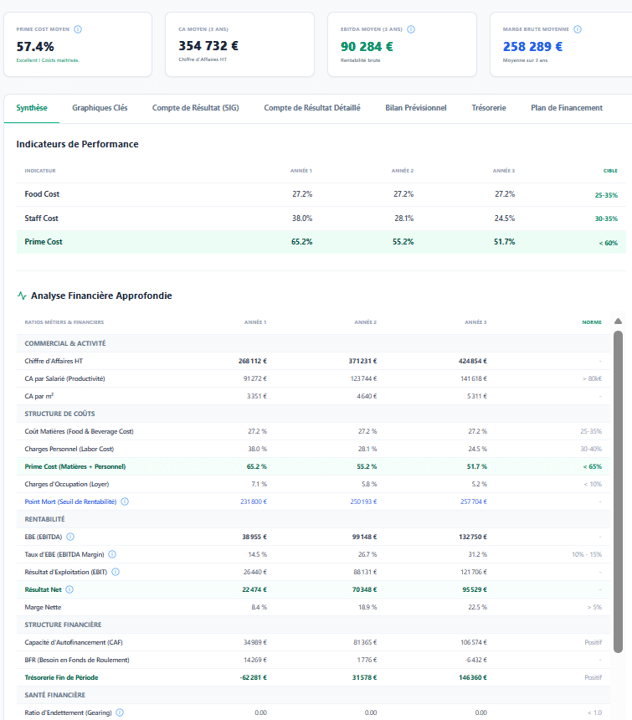Click info icon next to Prime Cost Moyen
This screenshot has height=720, width=632.
click(x=78, y=29)
